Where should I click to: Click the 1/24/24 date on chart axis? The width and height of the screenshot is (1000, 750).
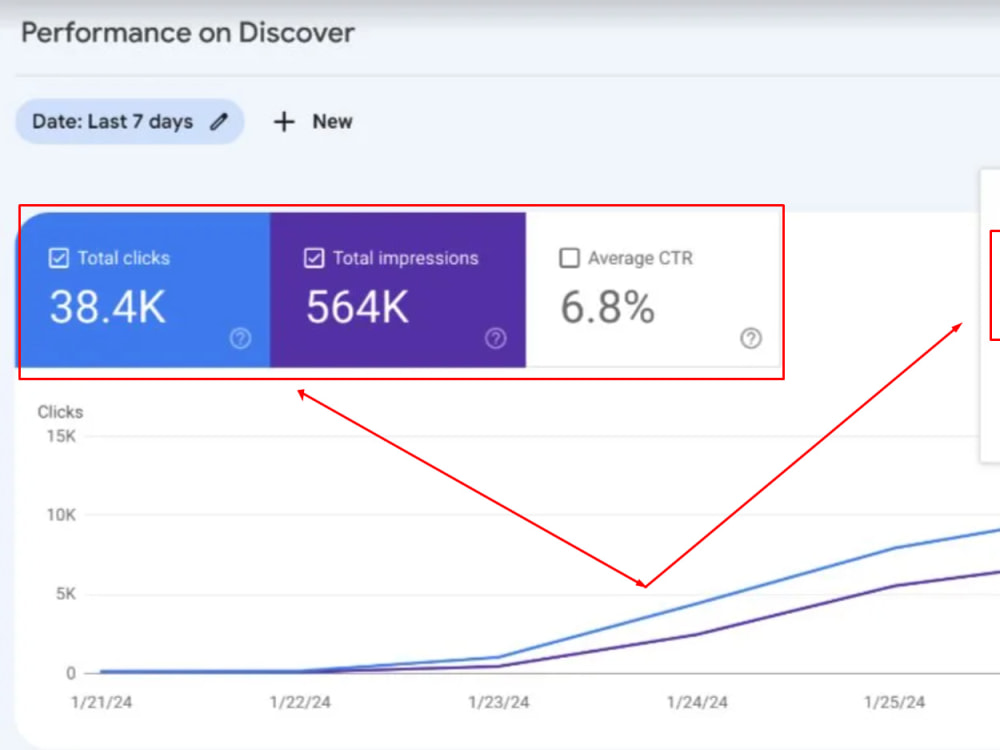(x=697, y=702)
